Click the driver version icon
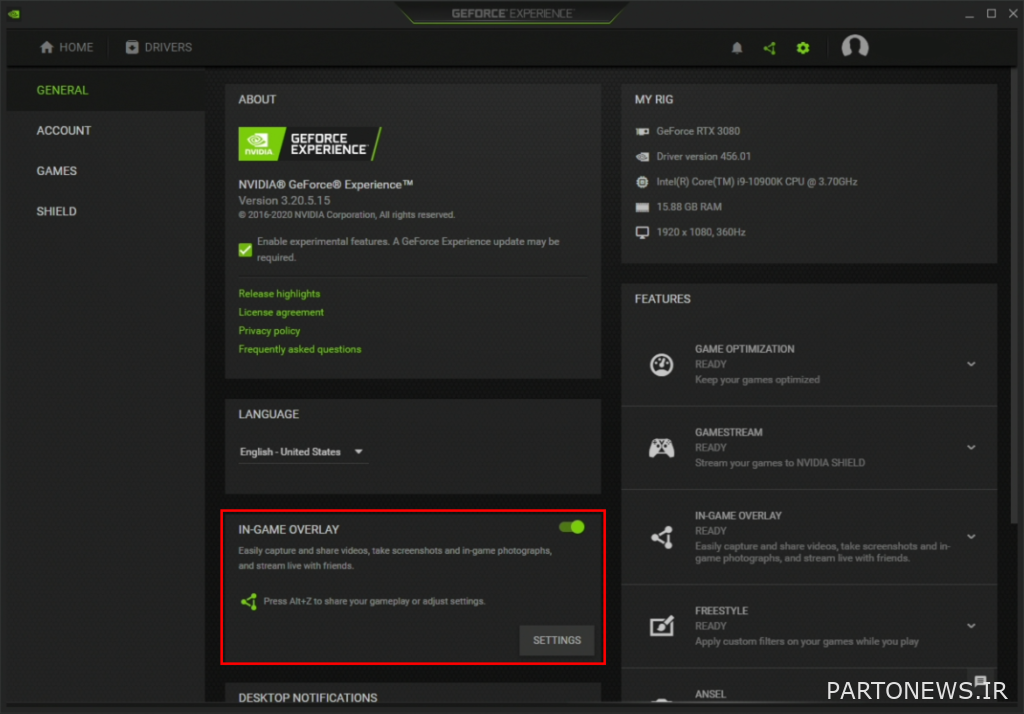1024x714 pixels. (x=643, y=157)
